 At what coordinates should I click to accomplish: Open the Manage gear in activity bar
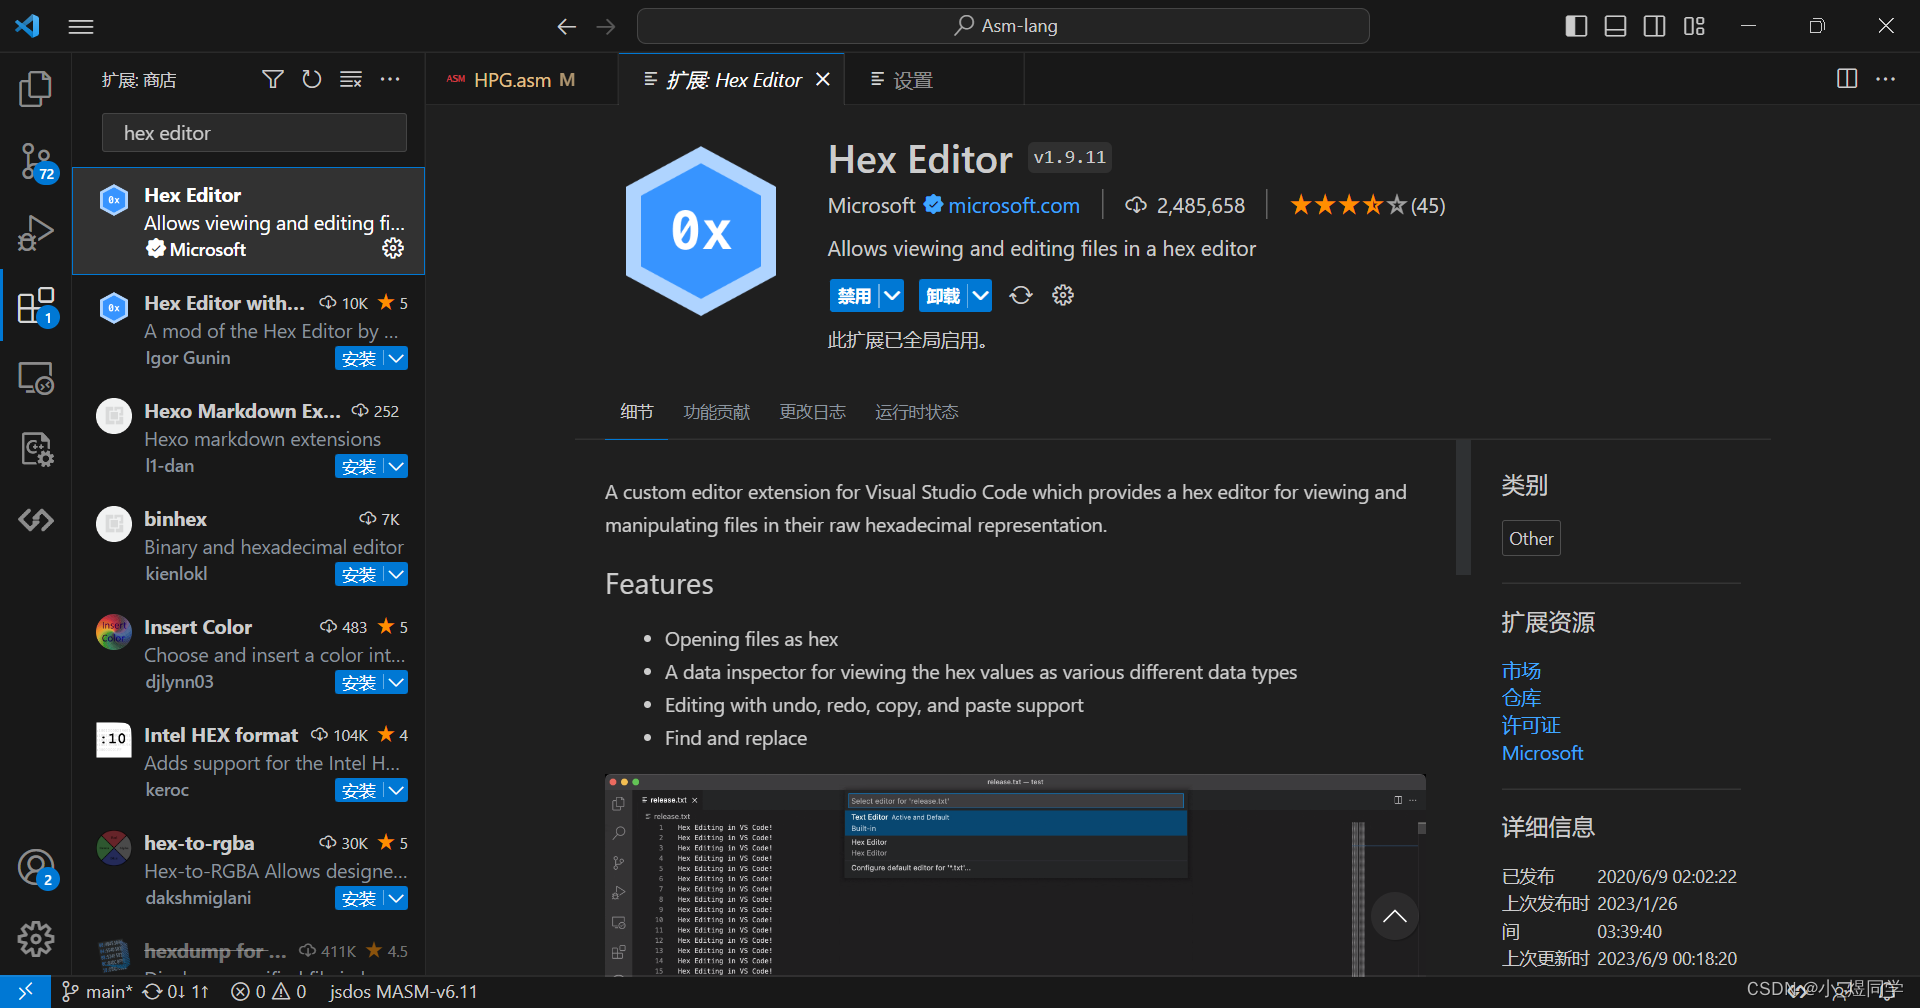[x=36, y=938]
